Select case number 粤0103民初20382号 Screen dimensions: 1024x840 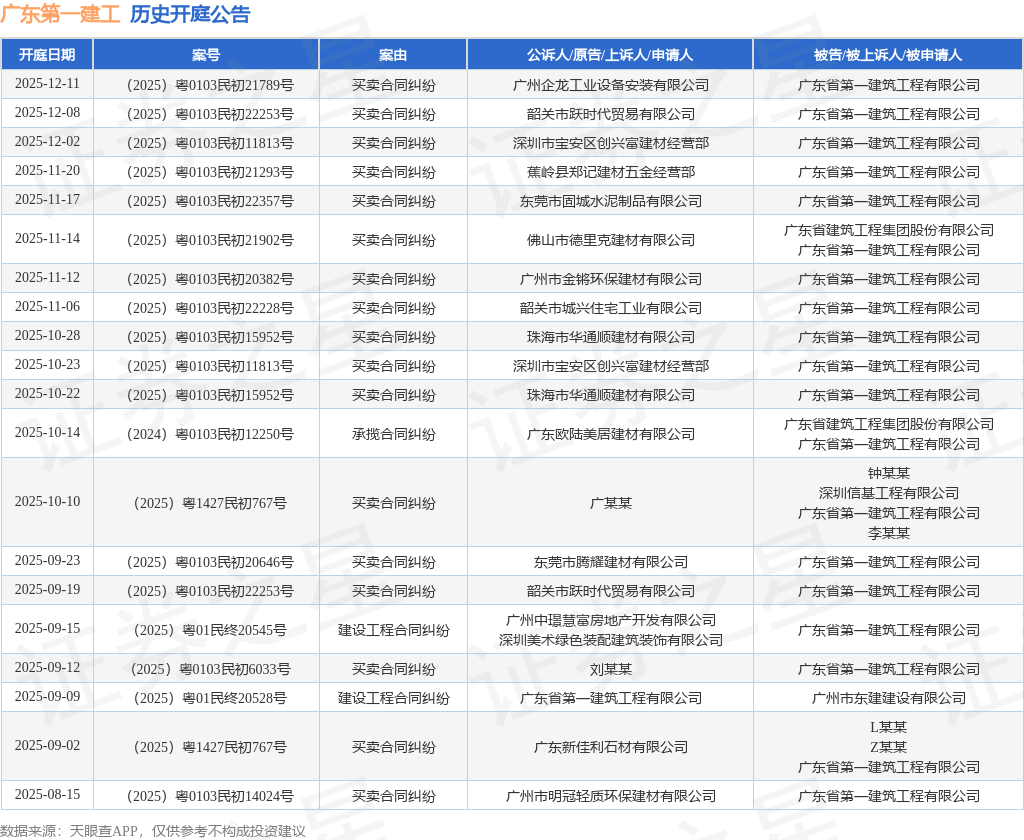click(234, 279)
